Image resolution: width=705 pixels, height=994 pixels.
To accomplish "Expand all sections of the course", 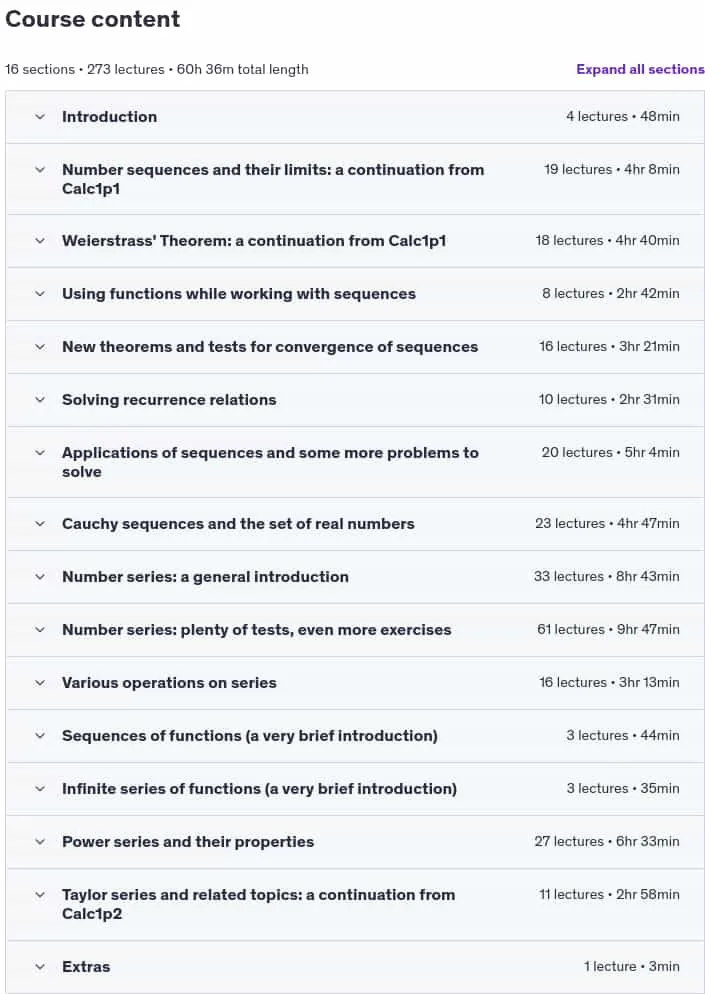I will tap(640, 69).
